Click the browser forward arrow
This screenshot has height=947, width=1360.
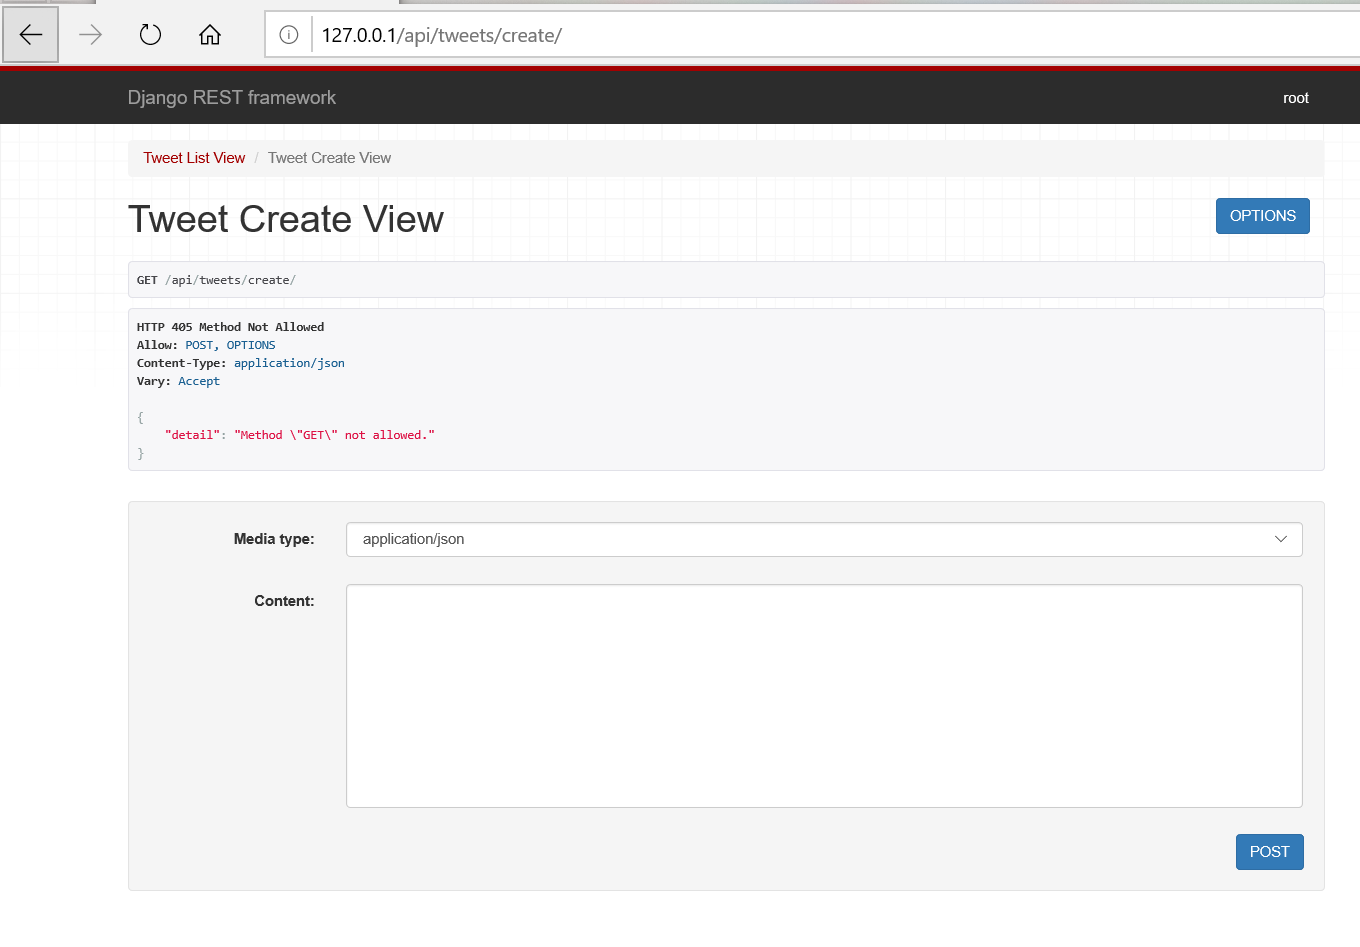click(90, 35)
